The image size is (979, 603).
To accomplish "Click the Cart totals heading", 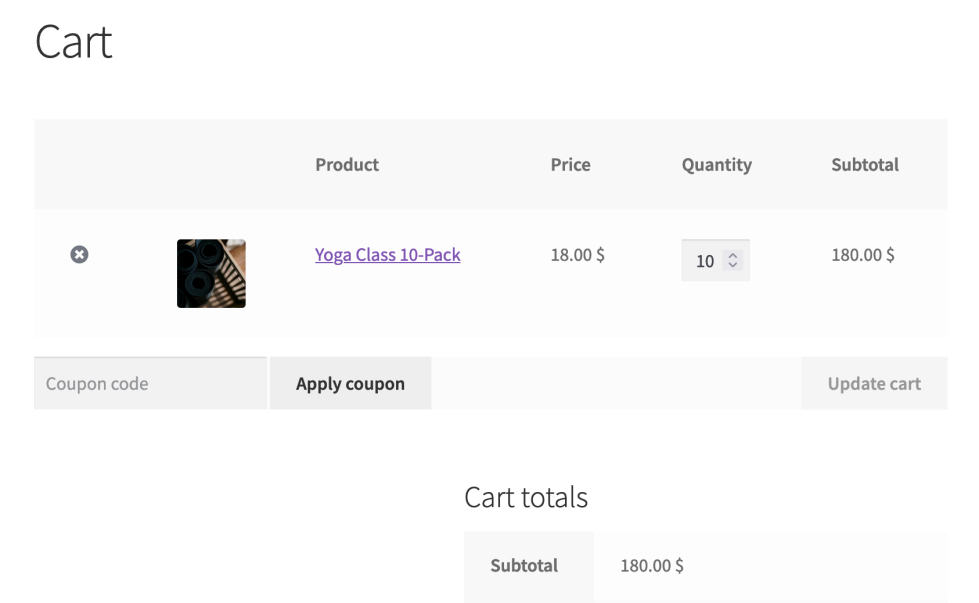I will 525,497.
